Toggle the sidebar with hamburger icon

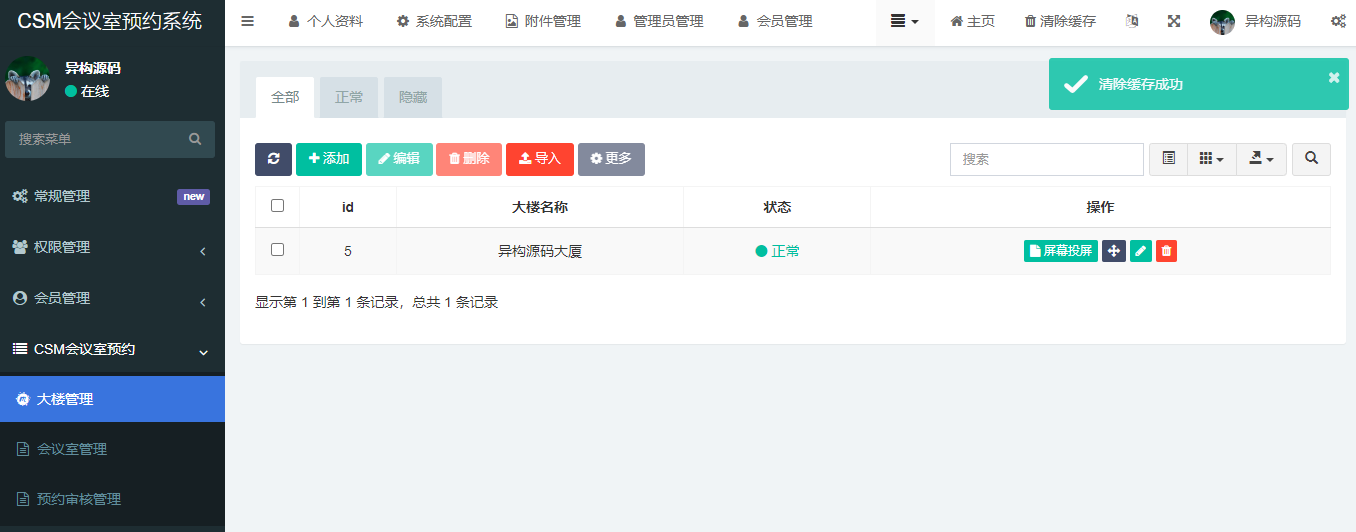(248, 21)
